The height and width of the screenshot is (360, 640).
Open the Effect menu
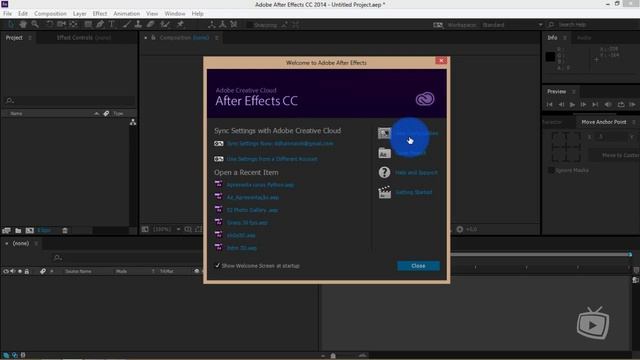coord(100,13)
